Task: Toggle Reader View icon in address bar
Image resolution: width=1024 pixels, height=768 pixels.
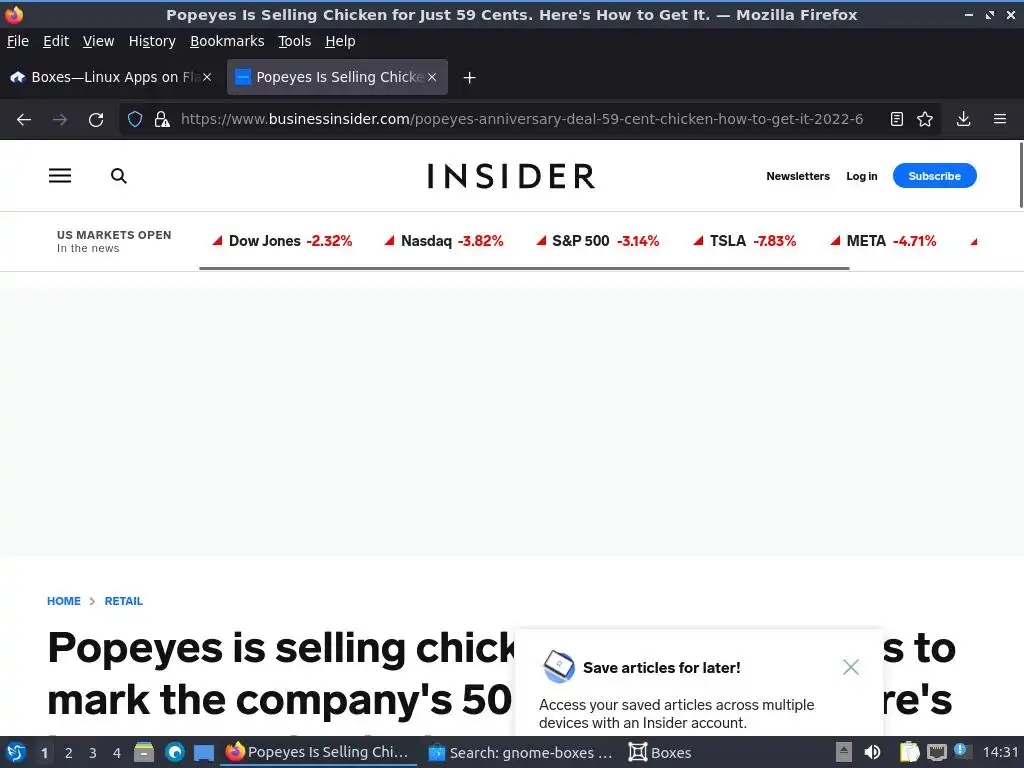Action: pos(897,119)
